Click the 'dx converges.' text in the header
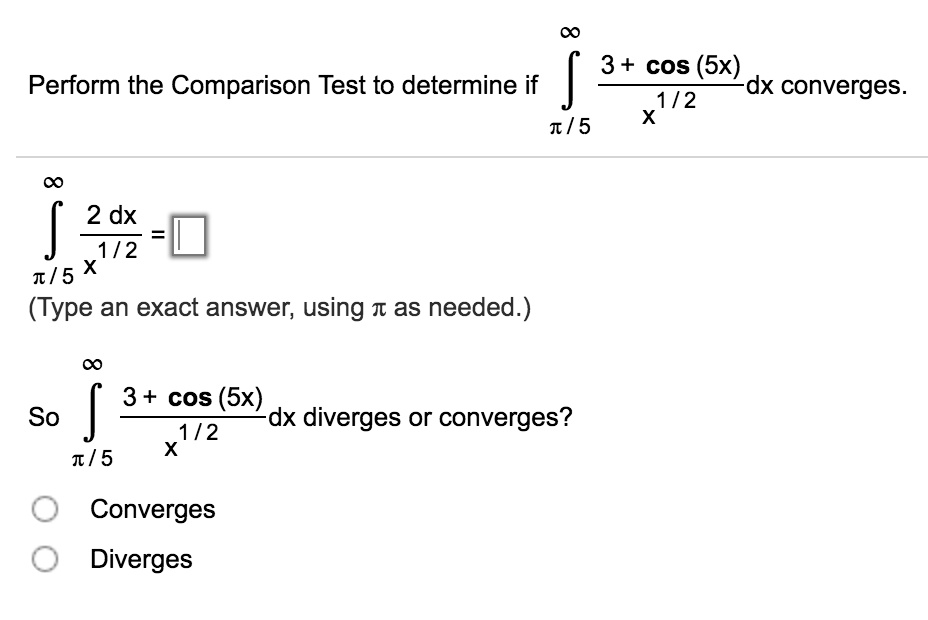Viewport: 928px width, 620px height. point(827,86)
